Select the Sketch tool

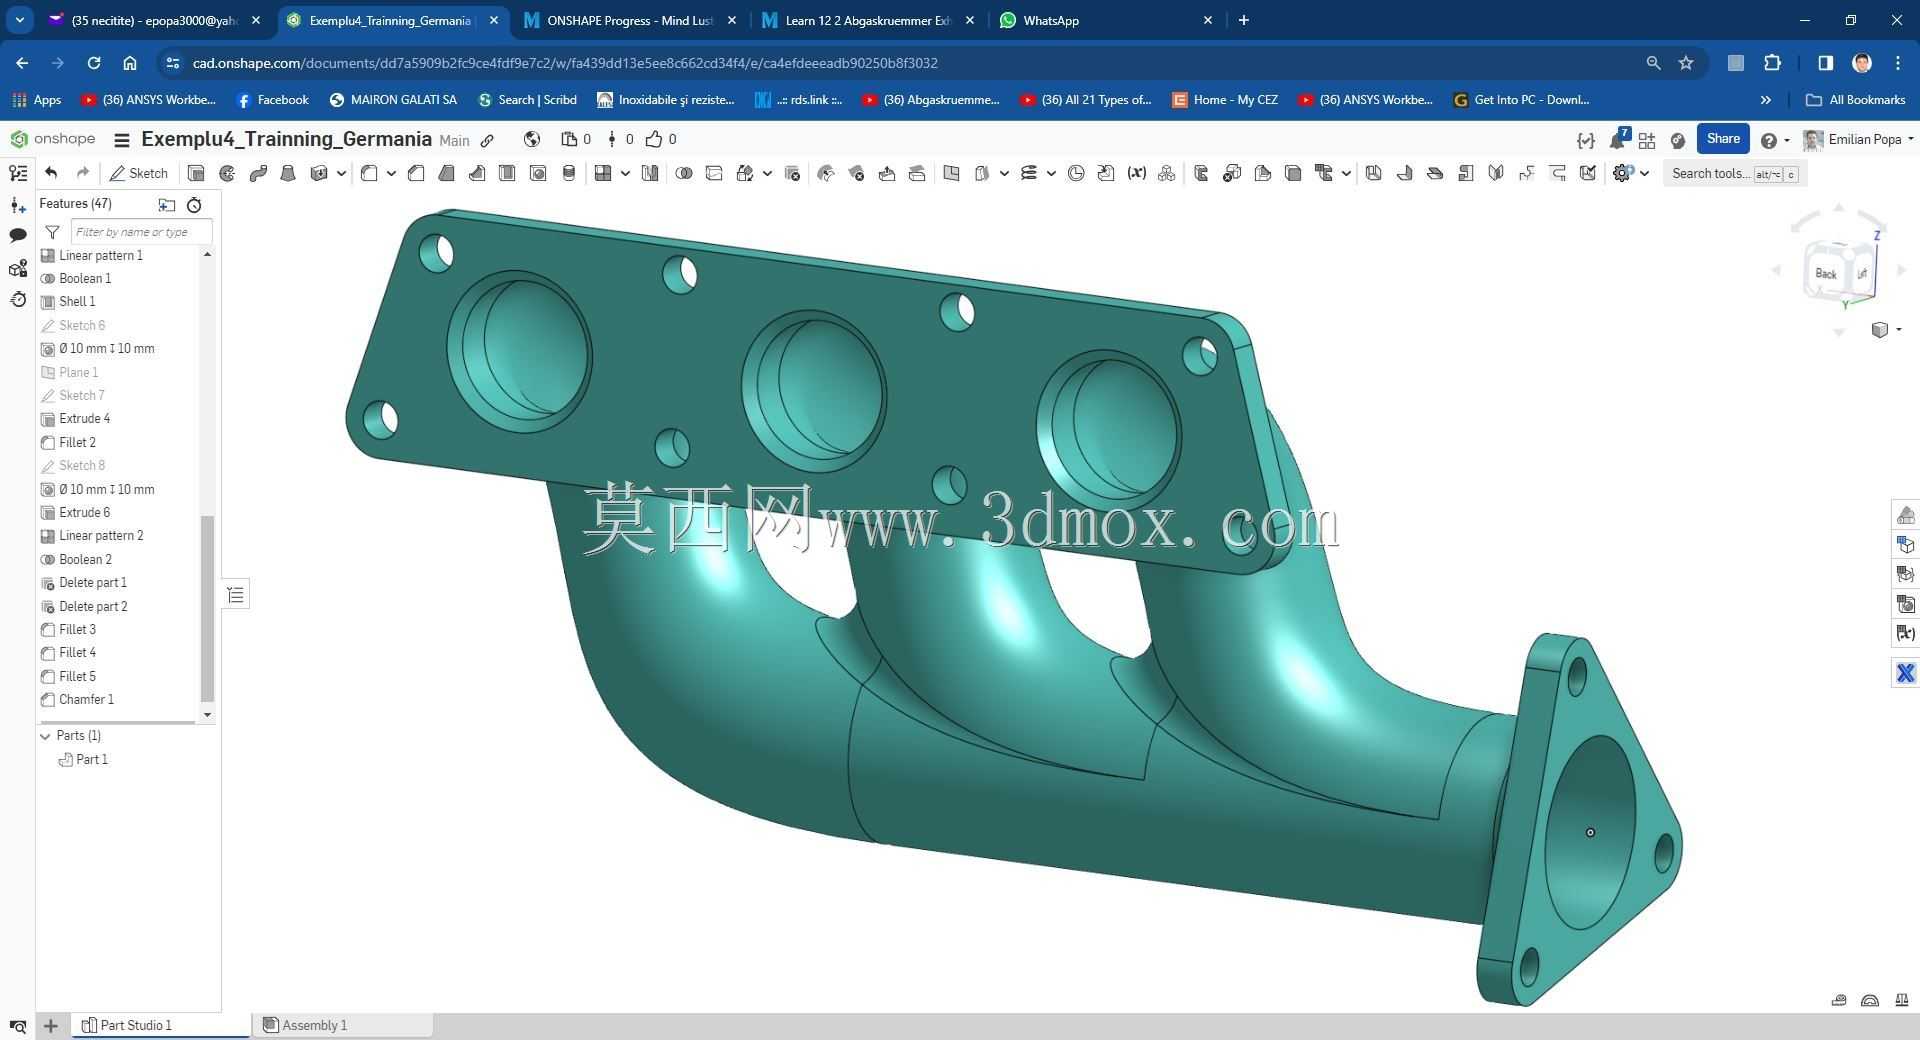tap(139, 173)
